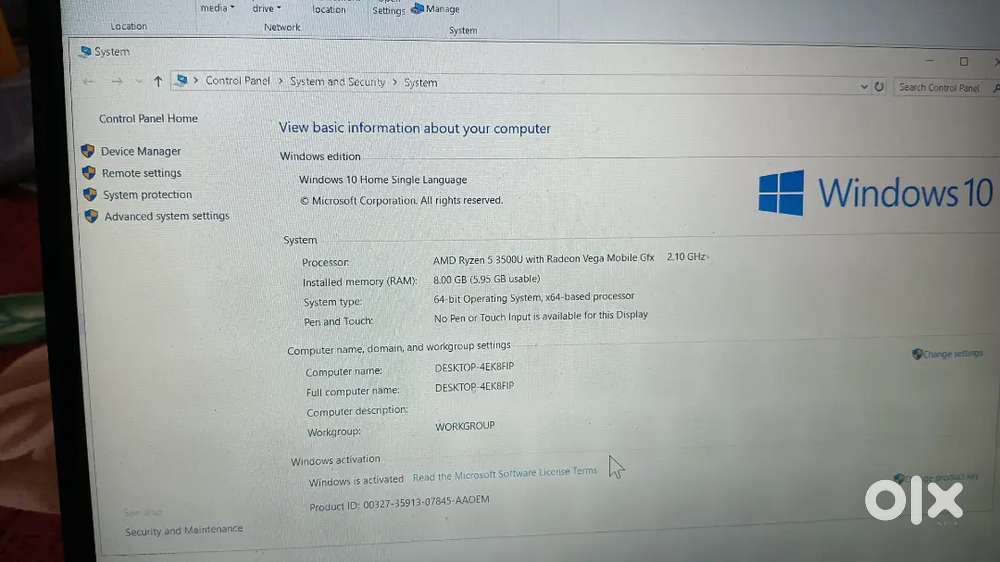Open the recent locations dropdown arrow

tap(139, 81)
